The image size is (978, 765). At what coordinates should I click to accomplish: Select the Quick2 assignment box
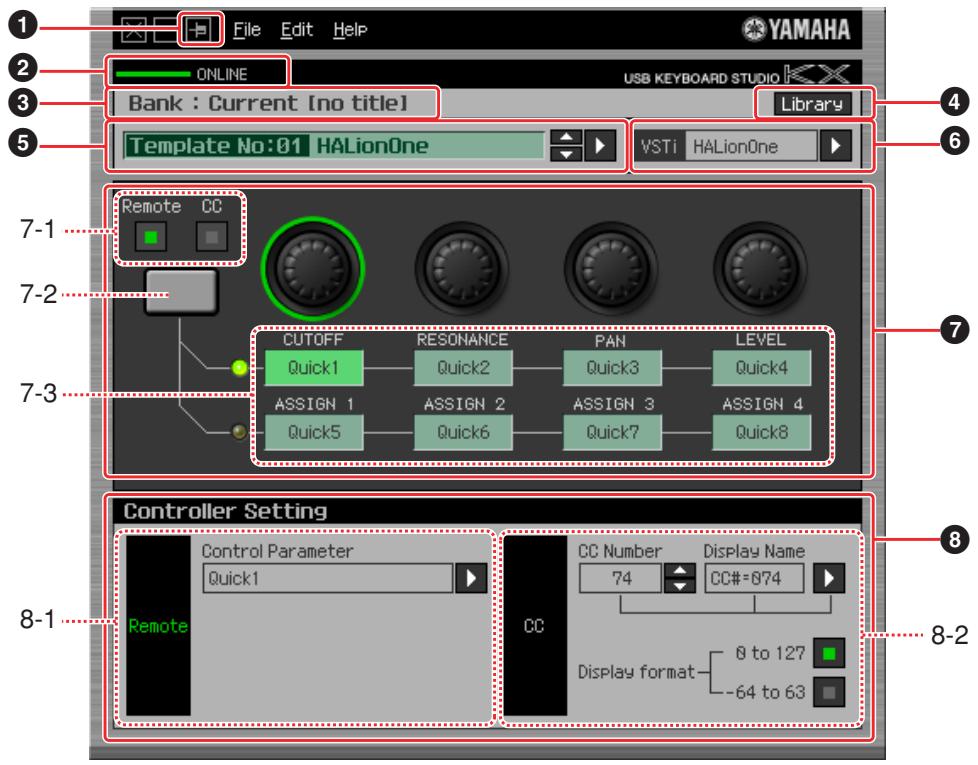click(463, 368)
